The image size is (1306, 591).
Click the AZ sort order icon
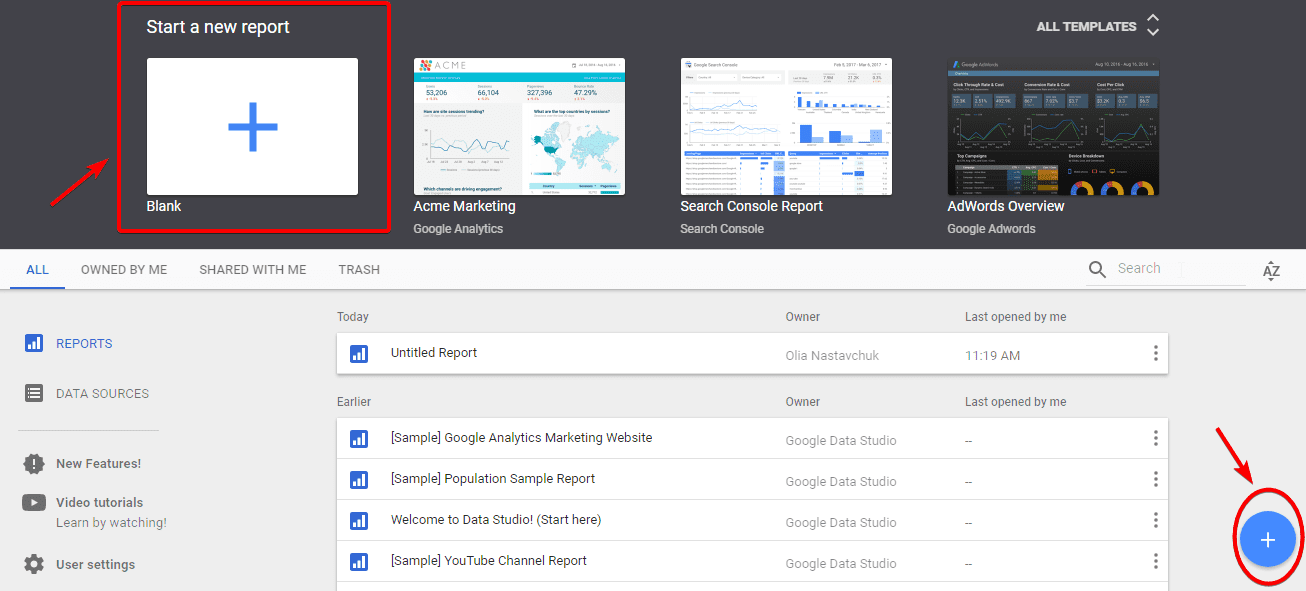pos(1271,270)
